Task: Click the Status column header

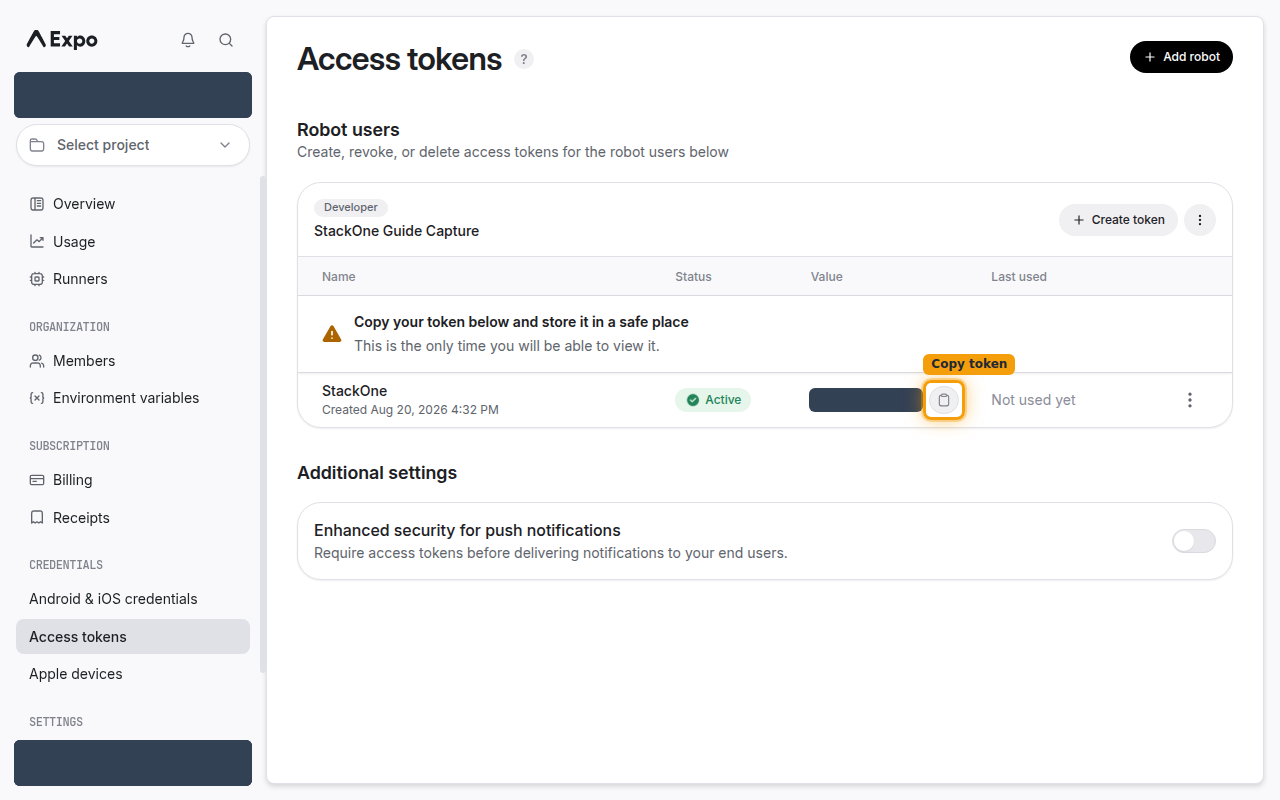Action: (x=693, y=277)
